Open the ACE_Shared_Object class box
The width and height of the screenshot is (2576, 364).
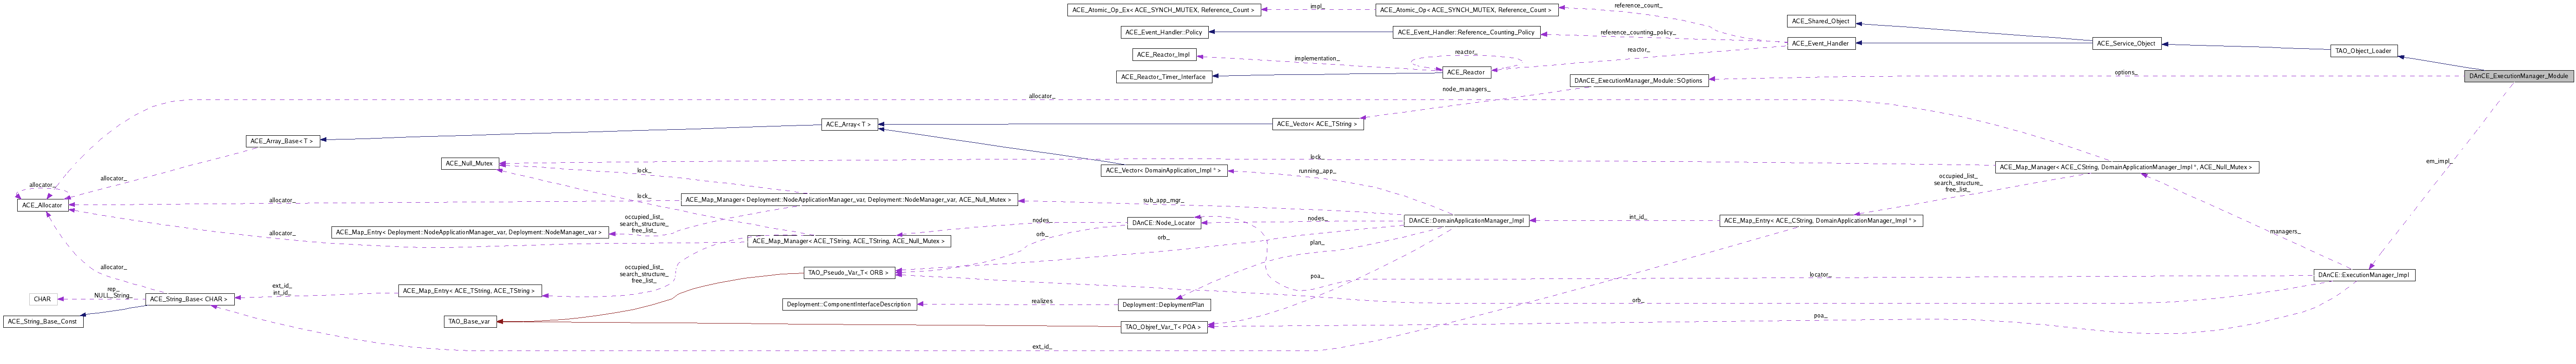click(1820, 21)
